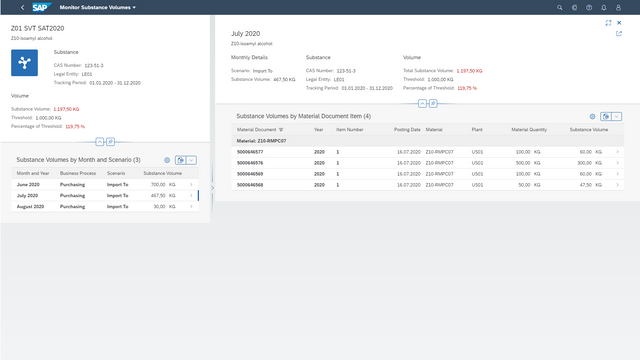640x360 pixels.
Task: Click the 300,00 KG substance volume cell
Action: (589, 163)
